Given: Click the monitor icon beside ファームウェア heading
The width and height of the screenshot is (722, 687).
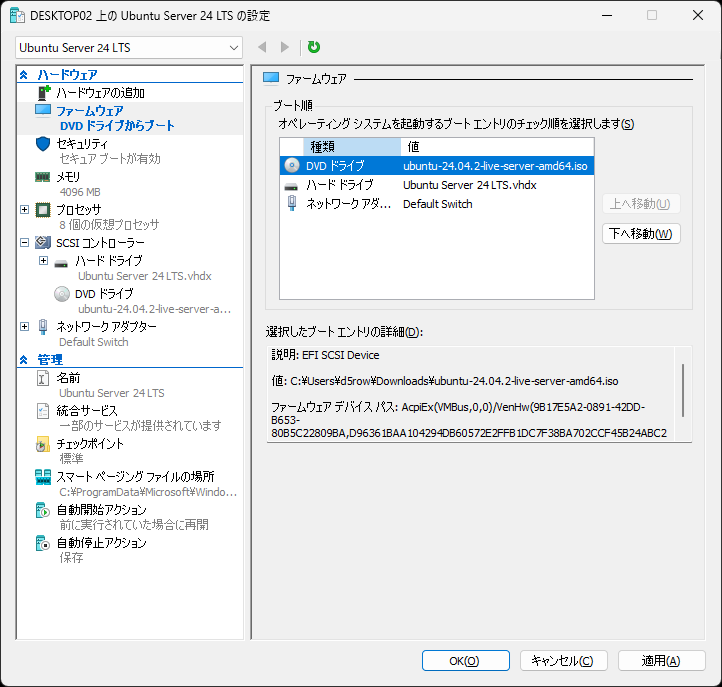Looking at the screenshot, I should click(271, 78).
